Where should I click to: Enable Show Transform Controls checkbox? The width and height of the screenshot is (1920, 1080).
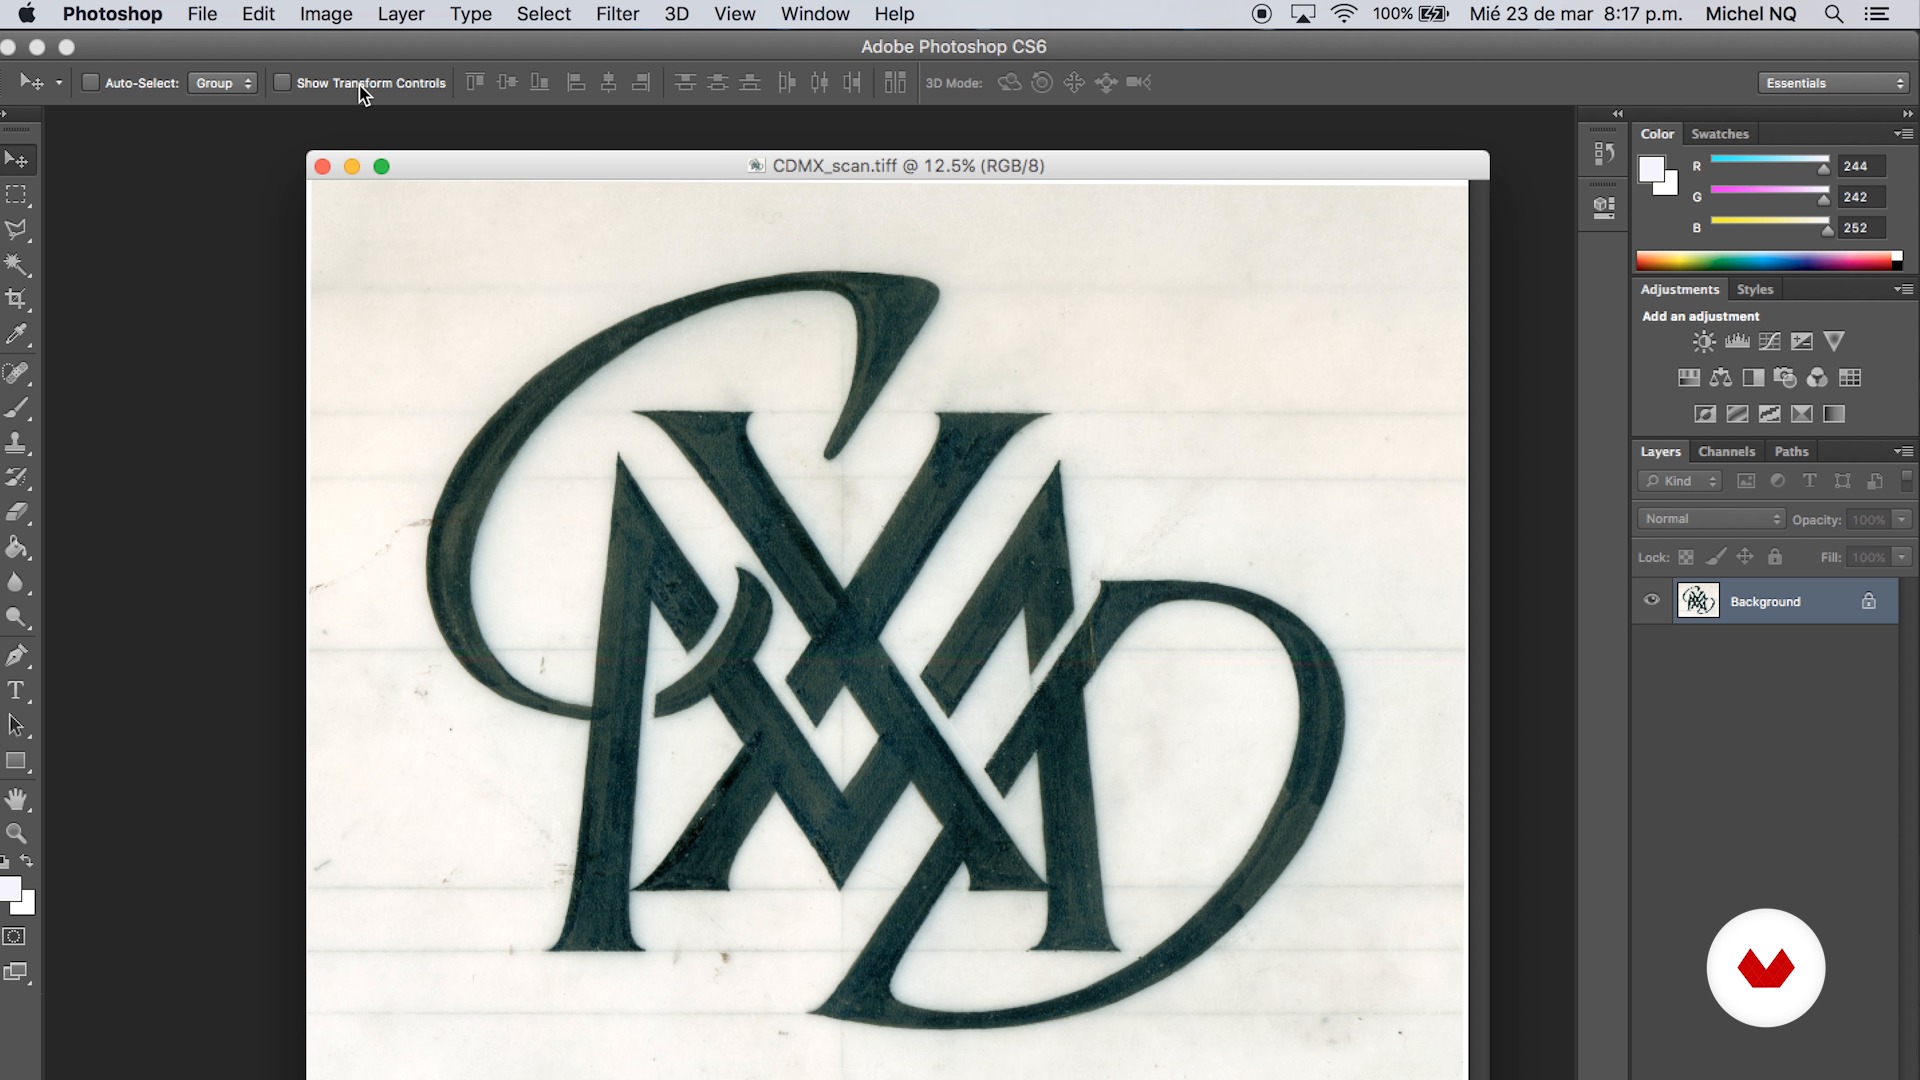282,83
